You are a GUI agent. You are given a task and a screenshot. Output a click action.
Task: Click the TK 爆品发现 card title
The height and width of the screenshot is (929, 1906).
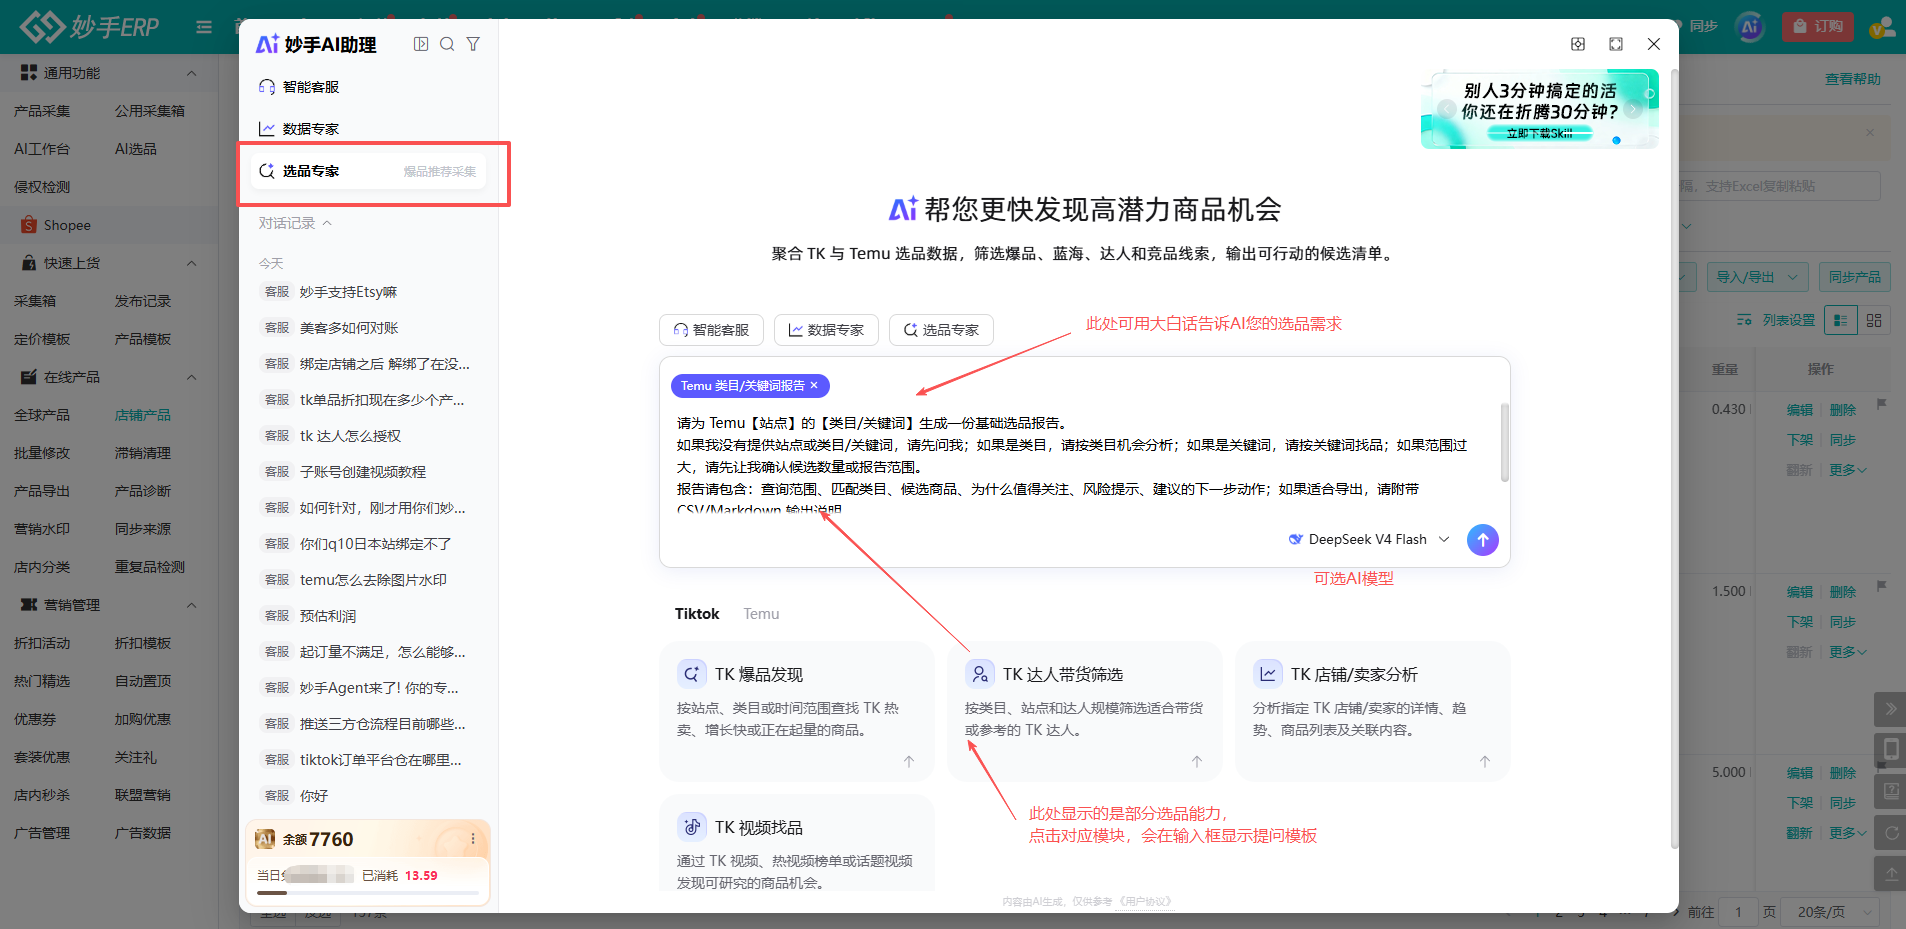(759, 675)
